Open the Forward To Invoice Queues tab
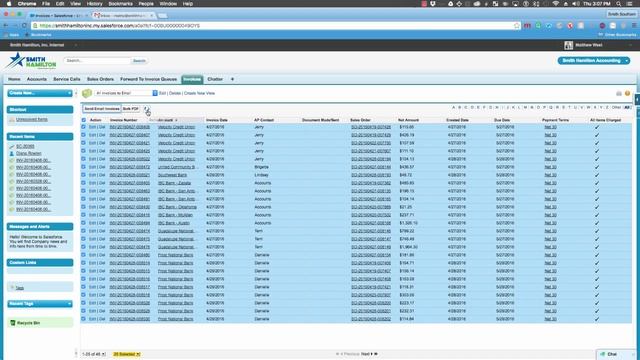 149,79
